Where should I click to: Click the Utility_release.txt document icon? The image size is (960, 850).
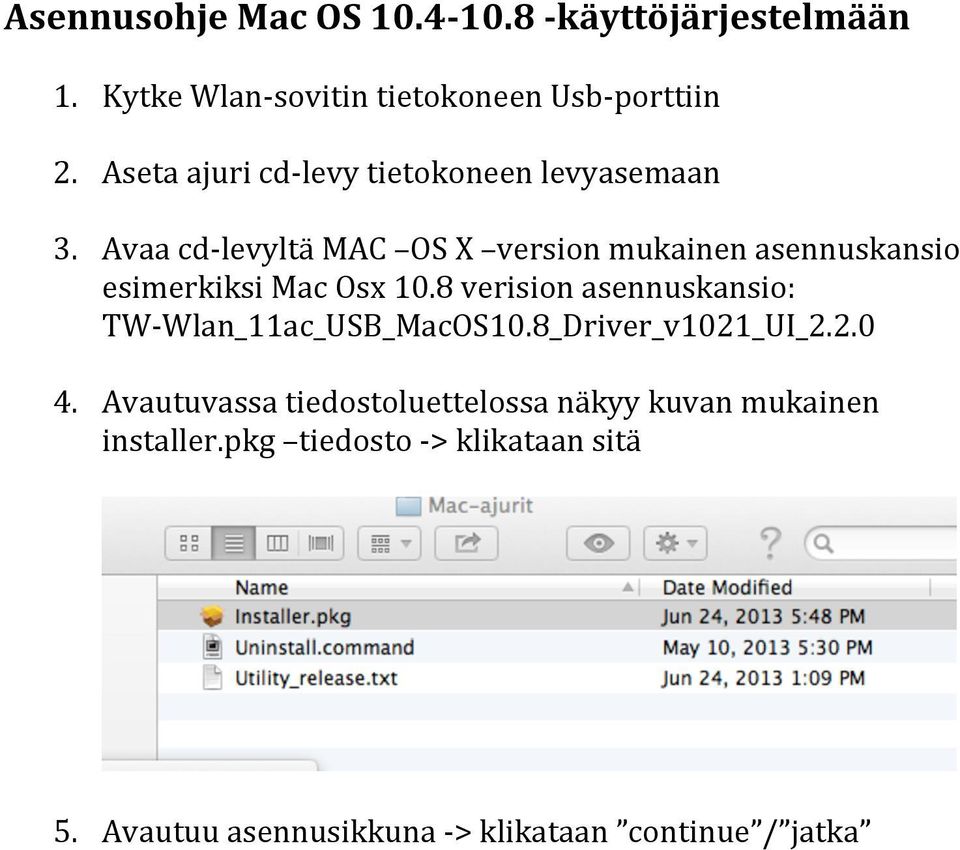tap(212, 678)
